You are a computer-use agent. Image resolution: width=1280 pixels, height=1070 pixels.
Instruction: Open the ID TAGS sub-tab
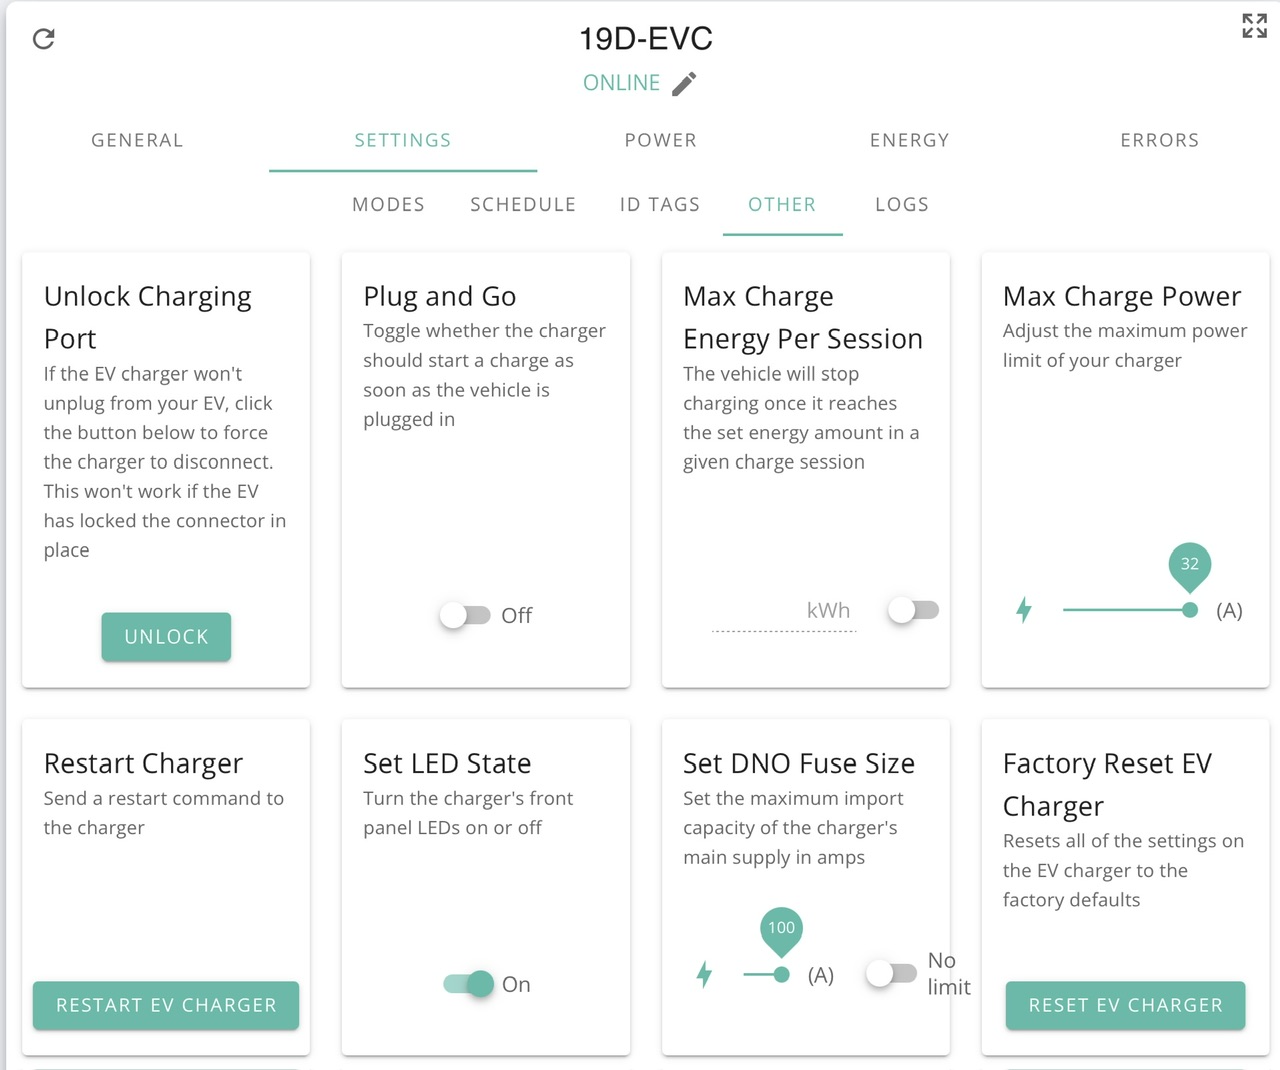point(660,204)
